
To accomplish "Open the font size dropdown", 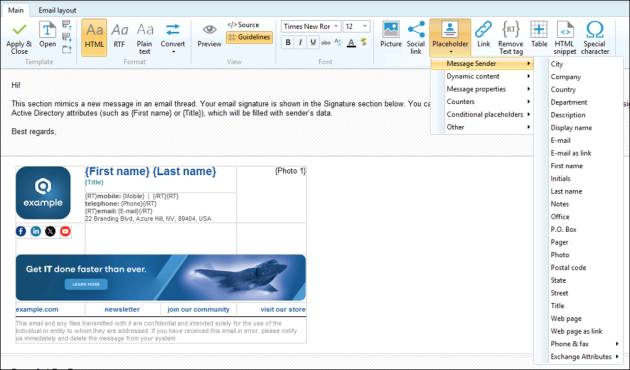I will (x=356, y=27).
